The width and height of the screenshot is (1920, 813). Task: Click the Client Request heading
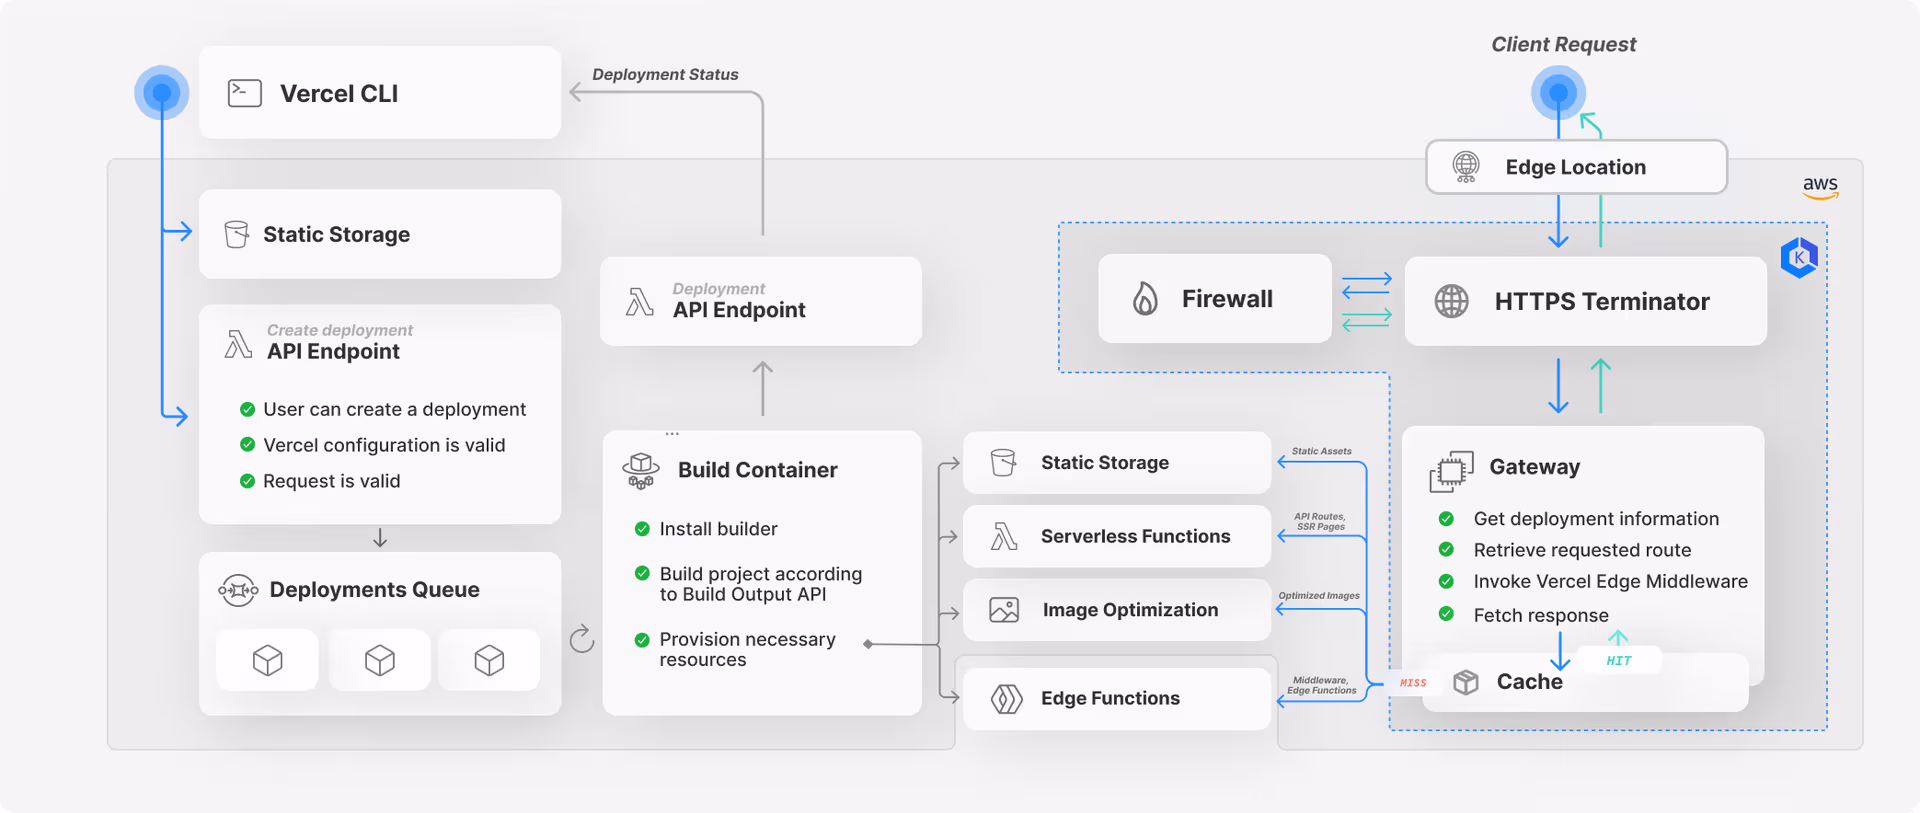(1563, 44)
